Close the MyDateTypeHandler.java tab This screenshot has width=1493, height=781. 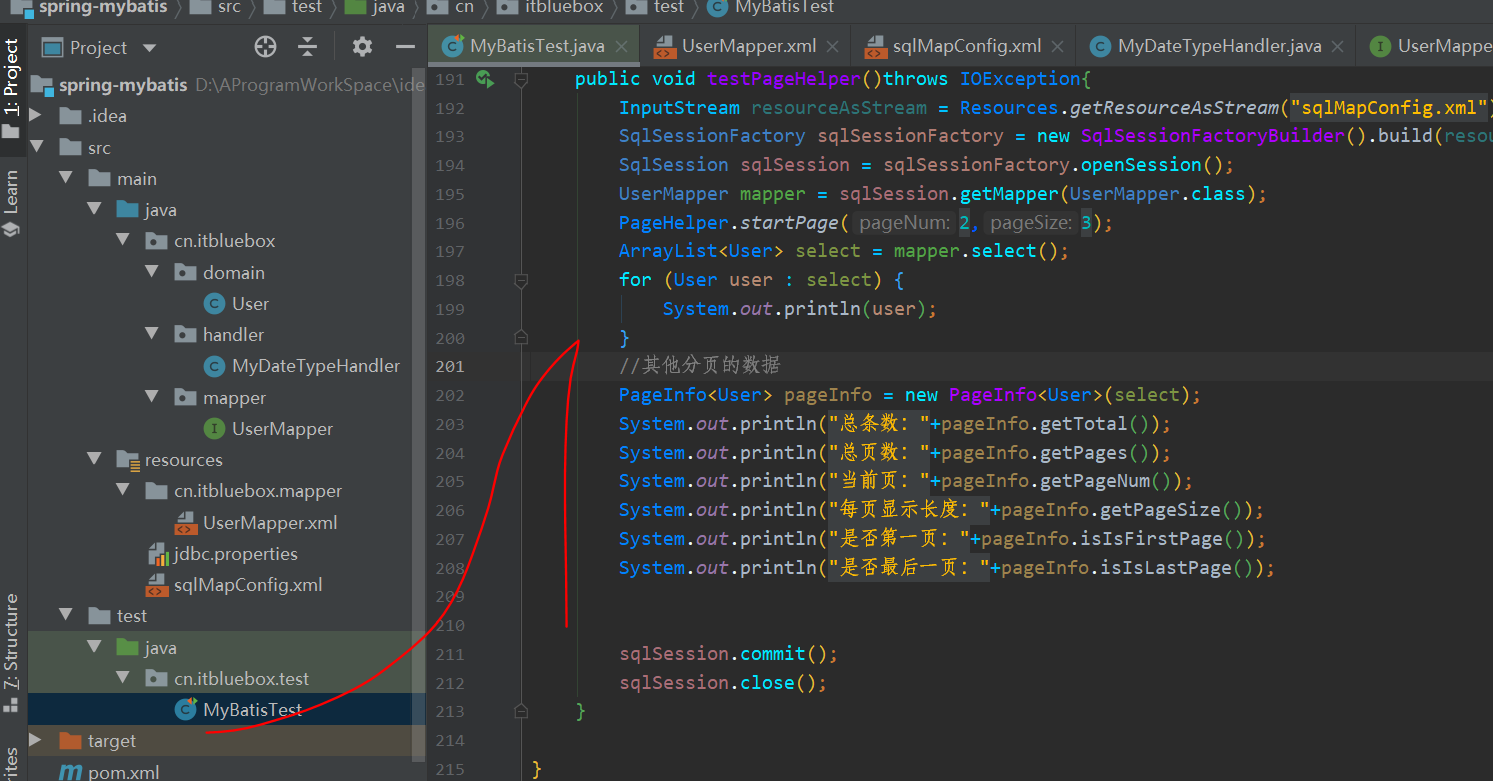coord(1339,46)
